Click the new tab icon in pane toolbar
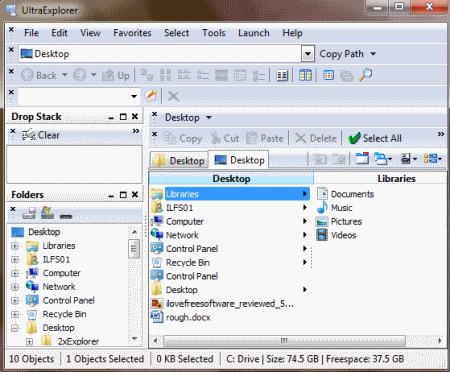 point(362,159)
